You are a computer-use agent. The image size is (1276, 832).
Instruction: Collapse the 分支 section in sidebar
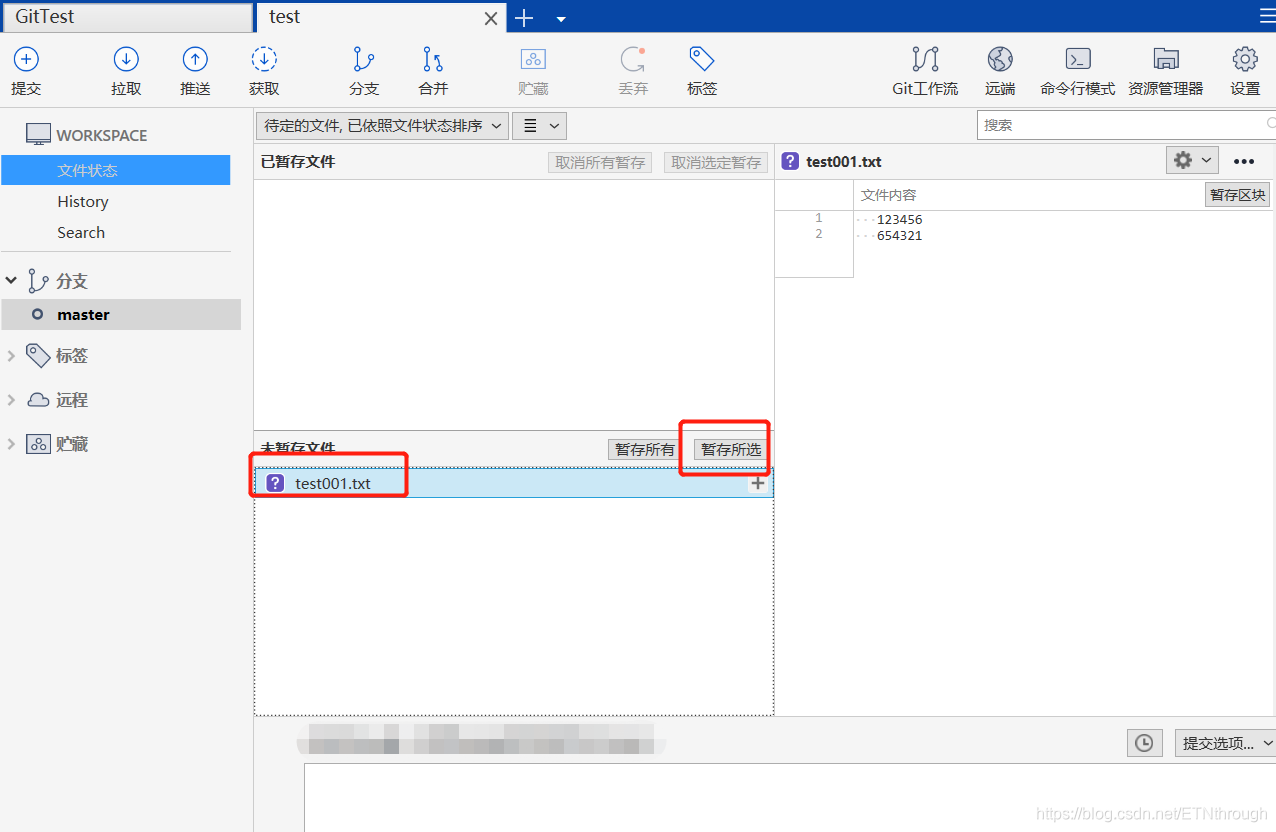12,281
